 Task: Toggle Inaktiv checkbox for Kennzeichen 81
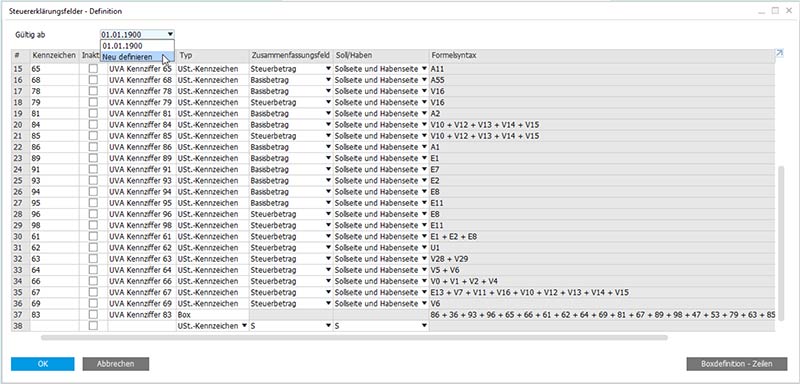click(x=93, y=113)
